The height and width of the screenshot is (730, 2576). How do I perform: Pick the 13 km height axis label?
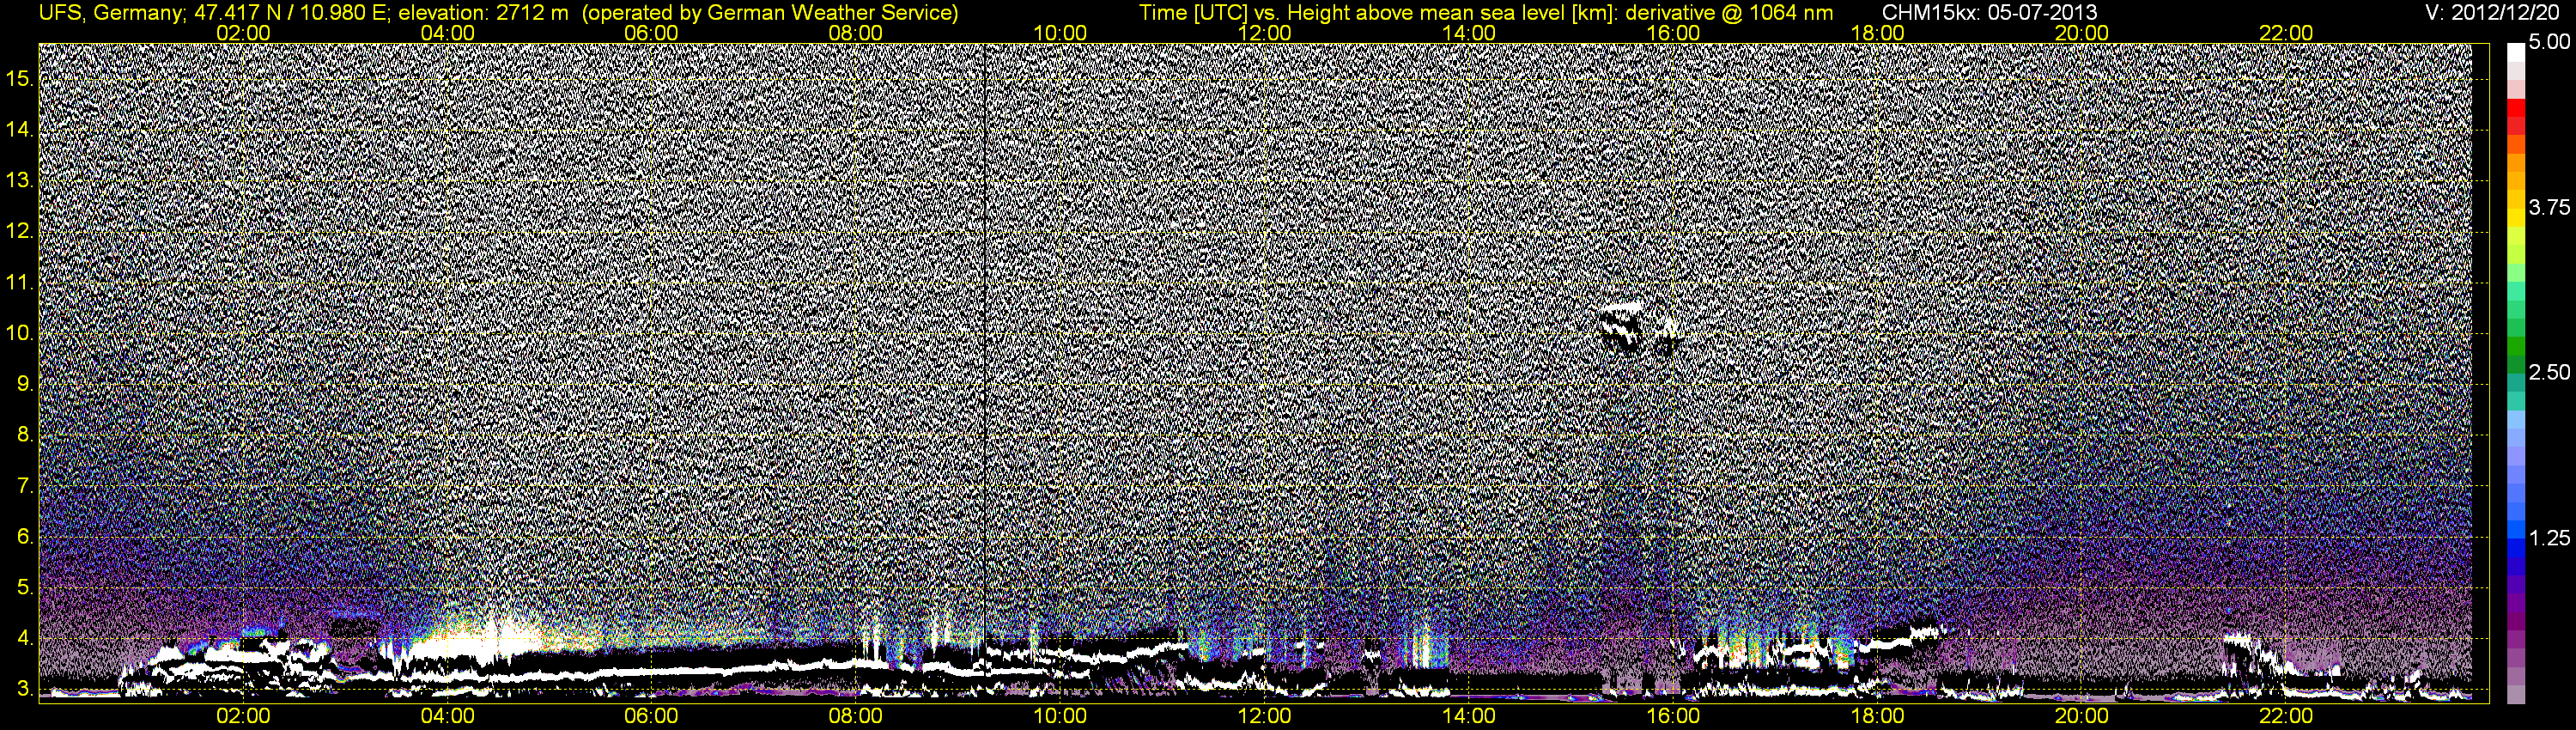coord(20,180)
